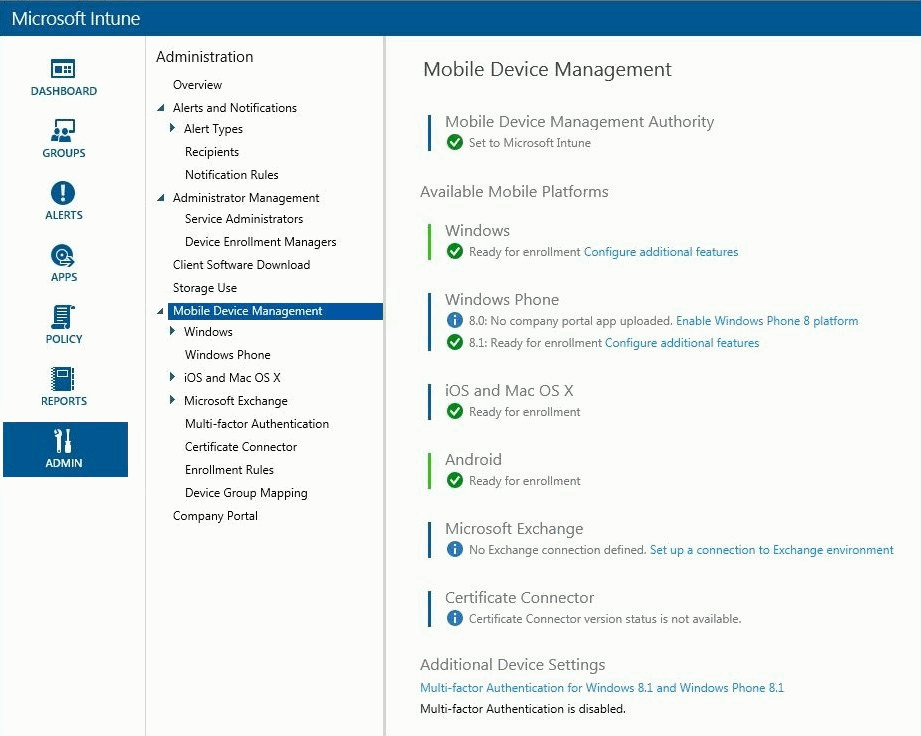This screenshot has width=921, height=736.
Task: Click green check icon under Mobile Device Management Authority
Action: point(455,143)
